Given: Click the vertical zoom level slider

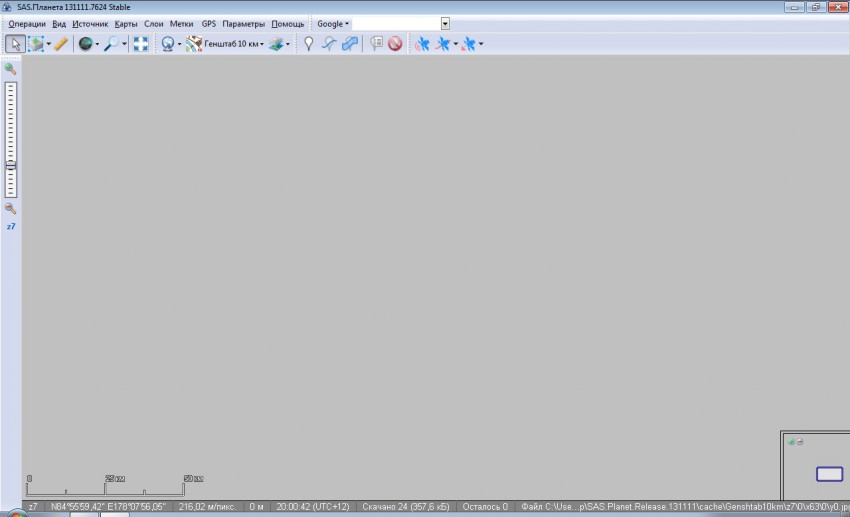Looking at the screenshot, I should coord(10,140).
